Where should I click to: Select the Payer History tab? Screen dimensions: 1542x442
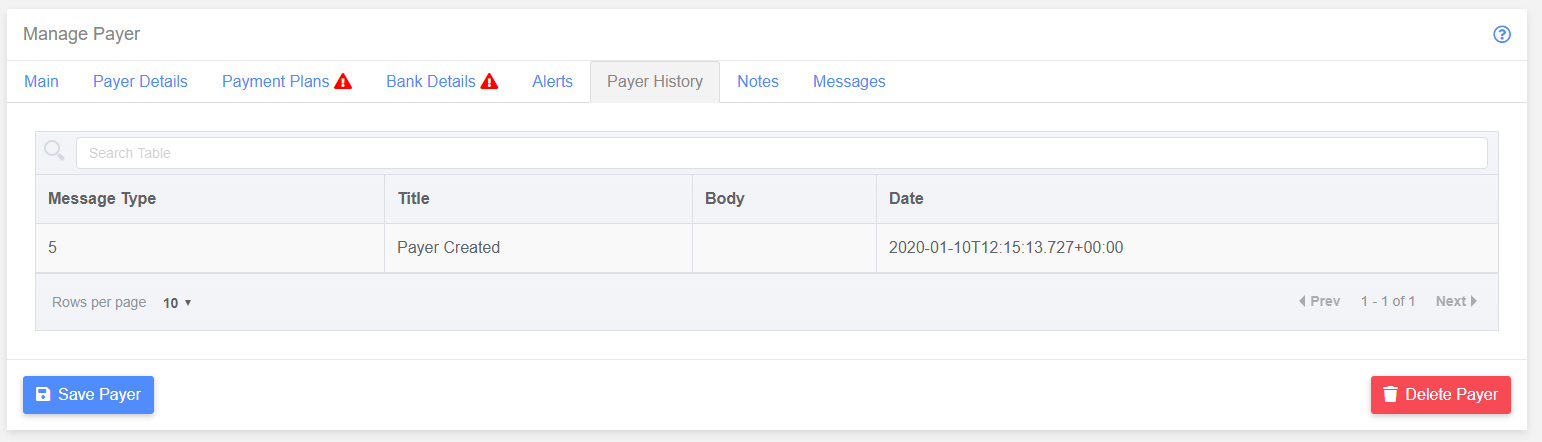tap(655, 82)
